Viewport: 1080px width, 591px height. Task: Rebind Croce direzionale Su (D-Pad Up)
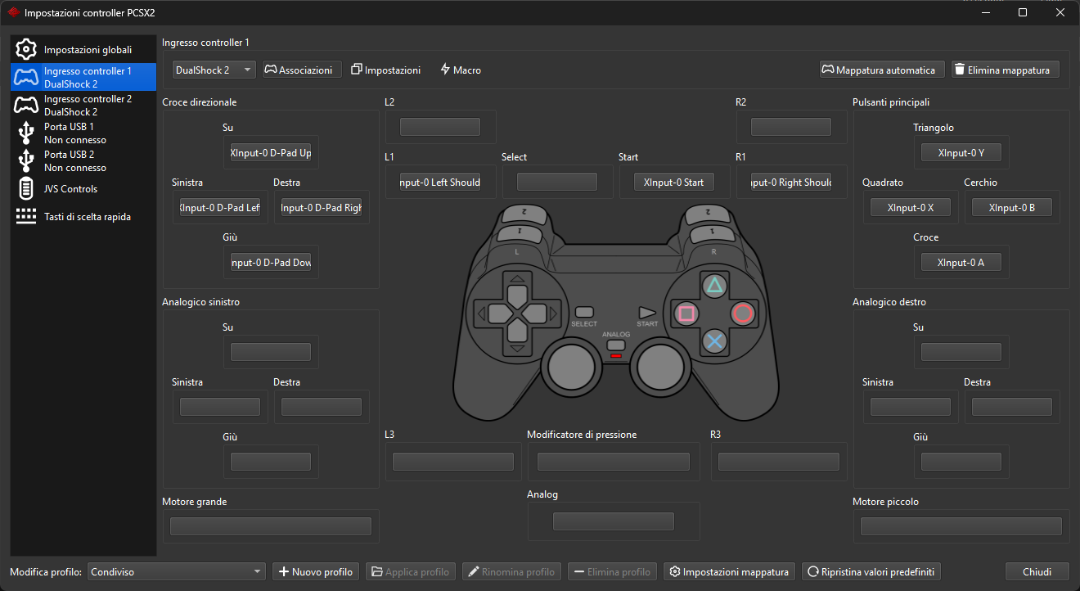pos(271,153)
